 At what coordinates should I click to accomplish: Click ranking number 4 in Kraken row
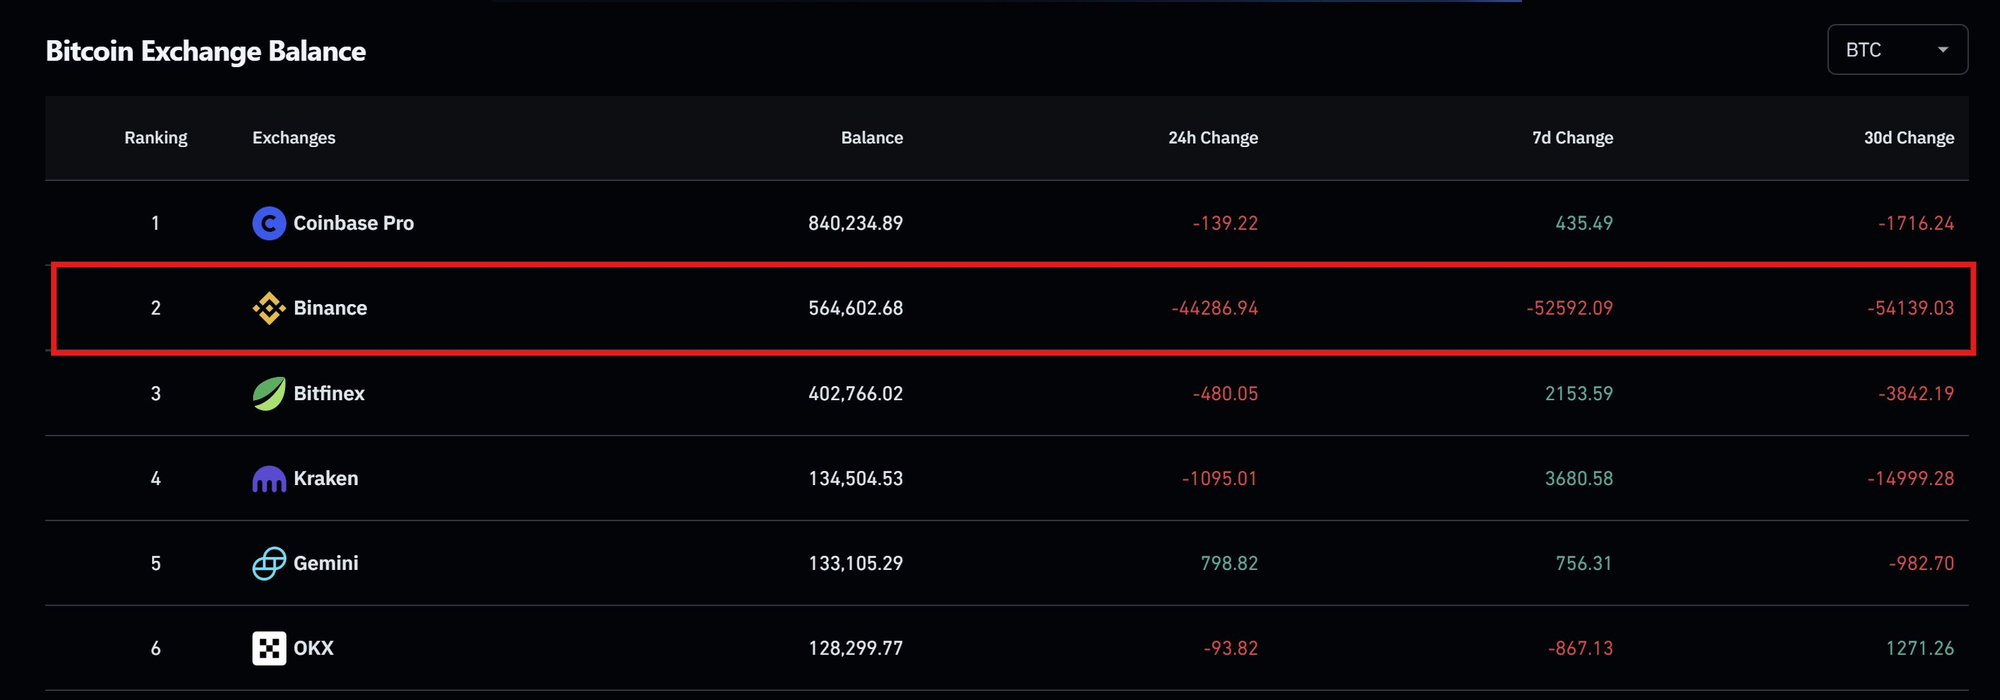pyautogui.click(x=155, y=479)
